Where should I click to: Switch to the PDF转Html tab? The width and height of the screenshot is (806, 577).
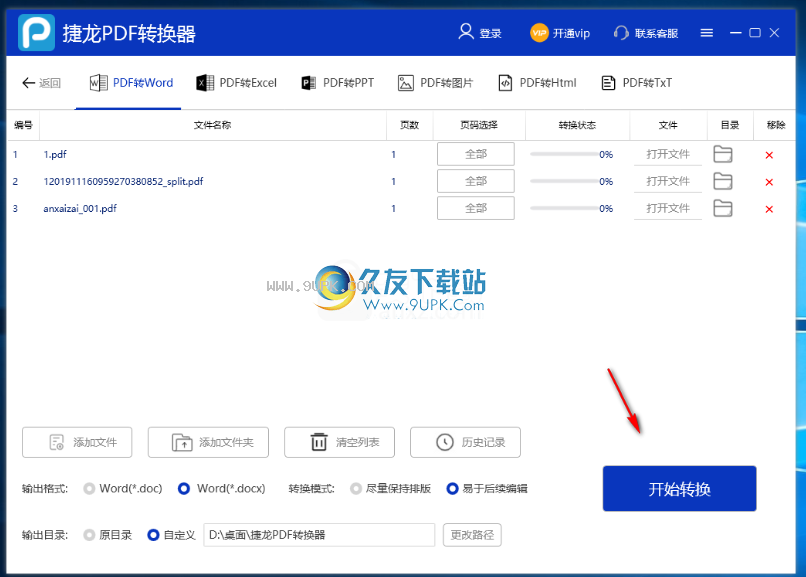pos(537,83)
